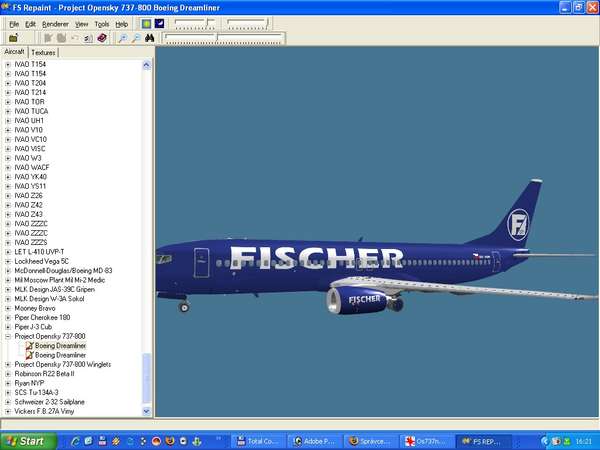
Task: Switch to FS REP... taskbar button
Action: (483, 441)
